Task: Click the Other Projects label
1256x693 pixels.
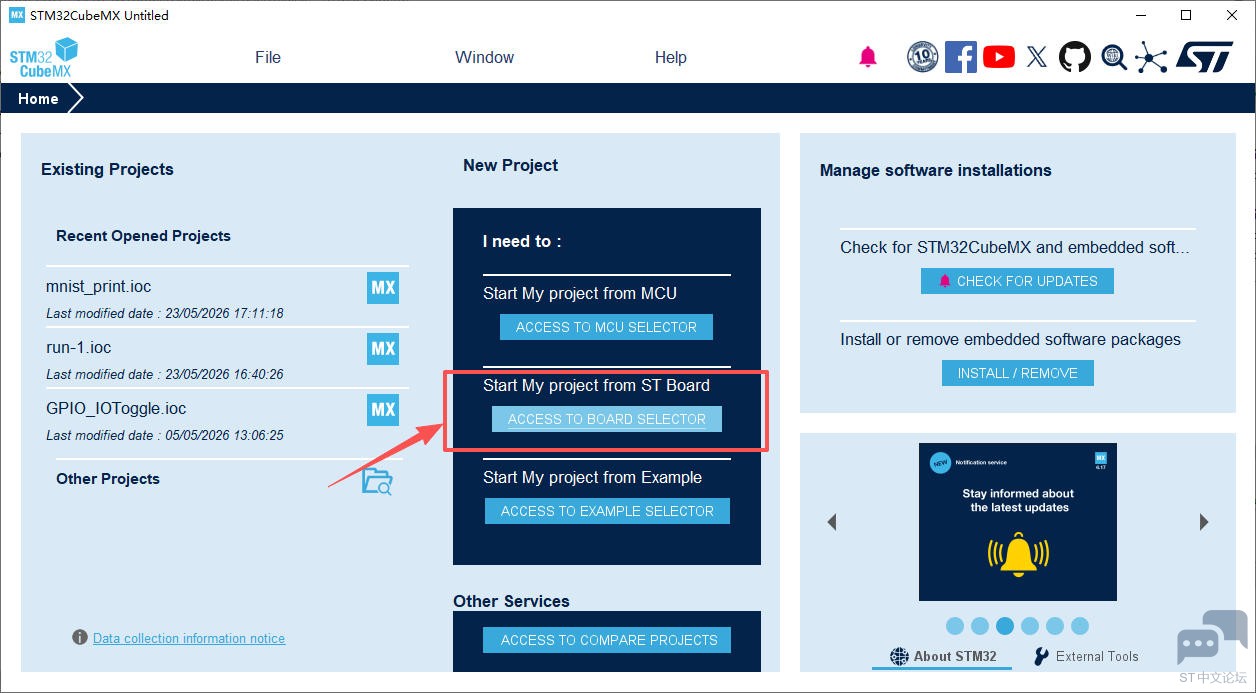Action: [x=108, y=478]
